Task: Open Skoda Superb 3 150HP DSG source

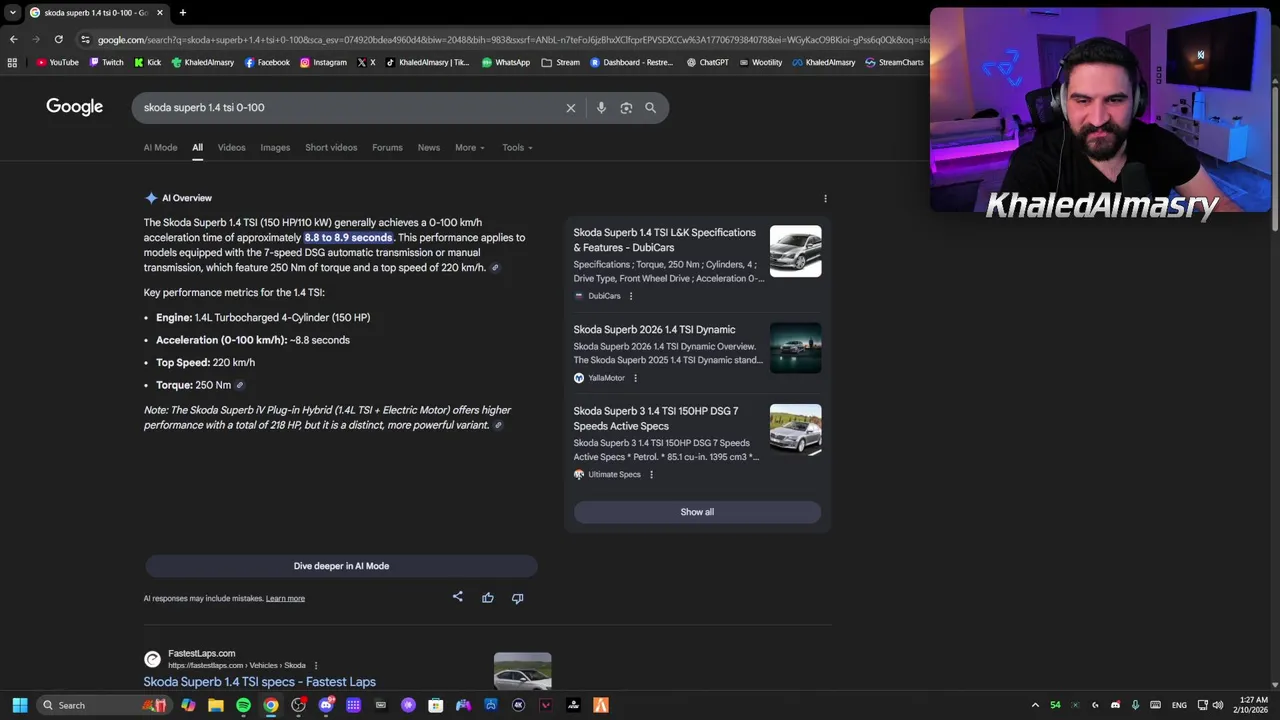Action: coord(656,418)
